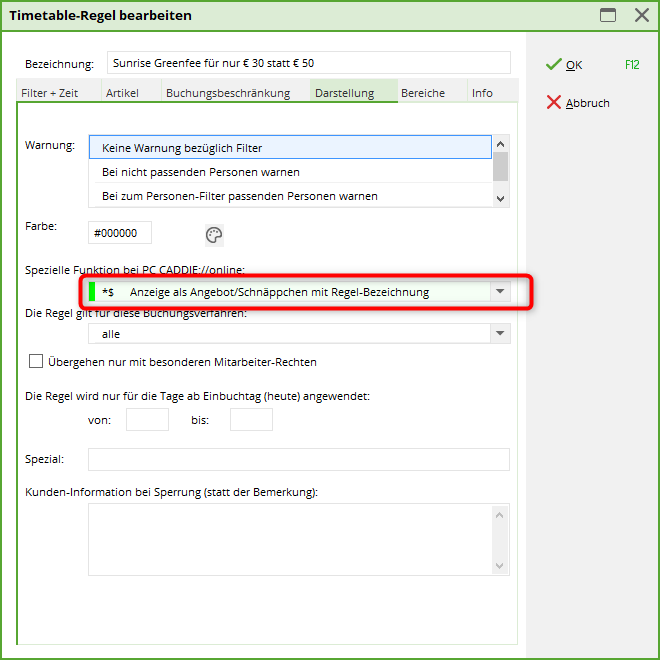
Task: Maximize the Timetable-Regel window
Action: (x=608, y=15)
